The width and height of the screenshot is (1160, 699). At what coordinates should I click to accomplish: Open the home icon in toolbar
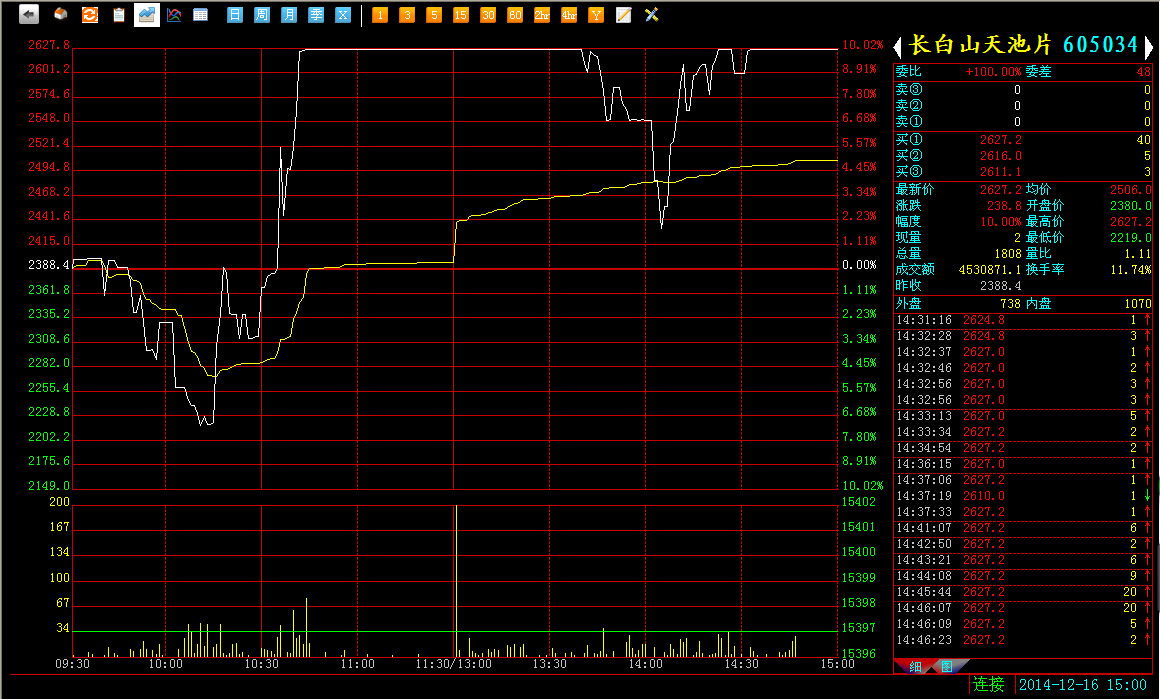61,14
